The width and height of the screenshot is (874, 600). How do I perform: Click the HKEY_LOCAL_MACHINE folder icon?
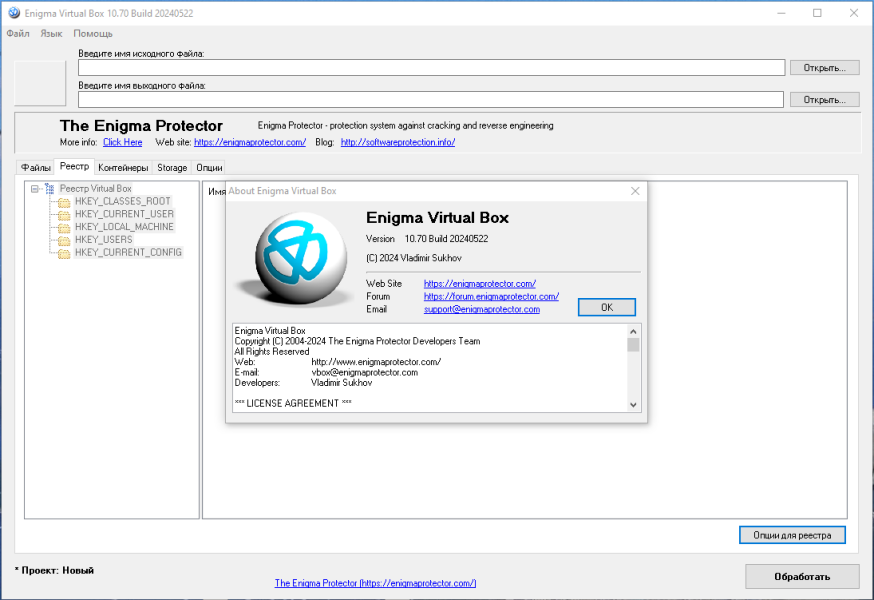[64, 228]
